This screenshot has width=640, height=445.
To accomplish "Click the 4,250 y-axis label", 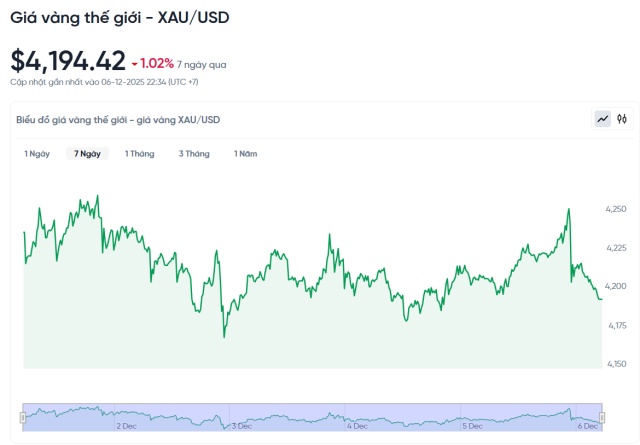I will 616,208.
